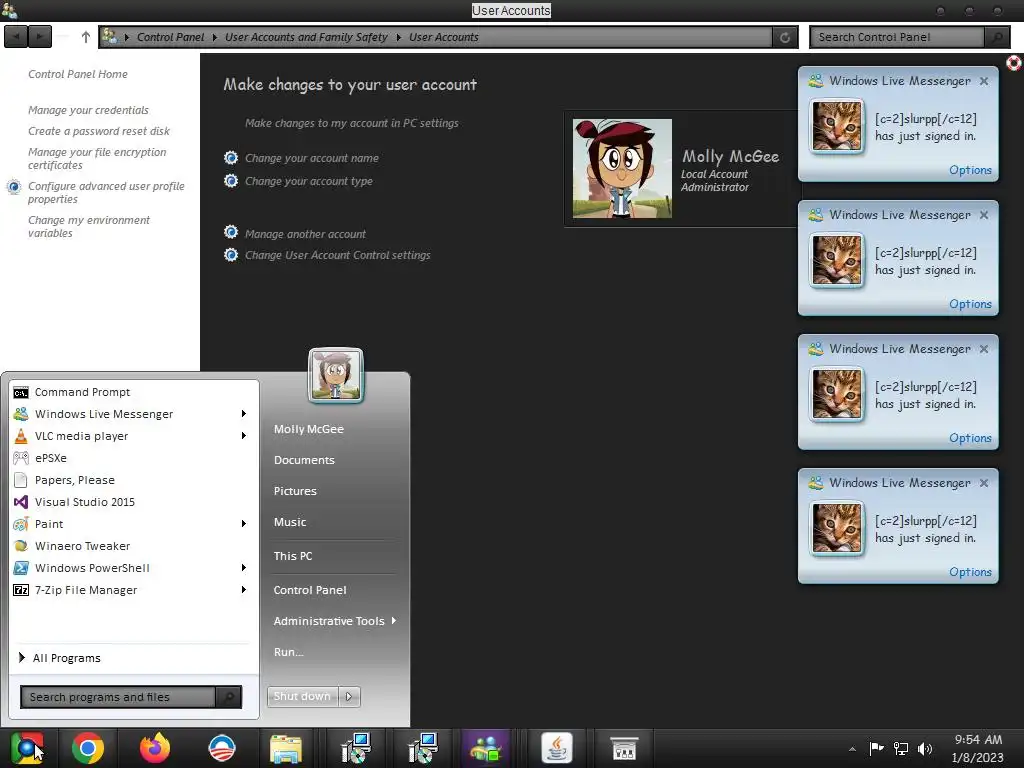Viewport: 1024px width, 768px height.
Task: Click the Shut down button
Action: pyautogui.click(x=302, y=696)
